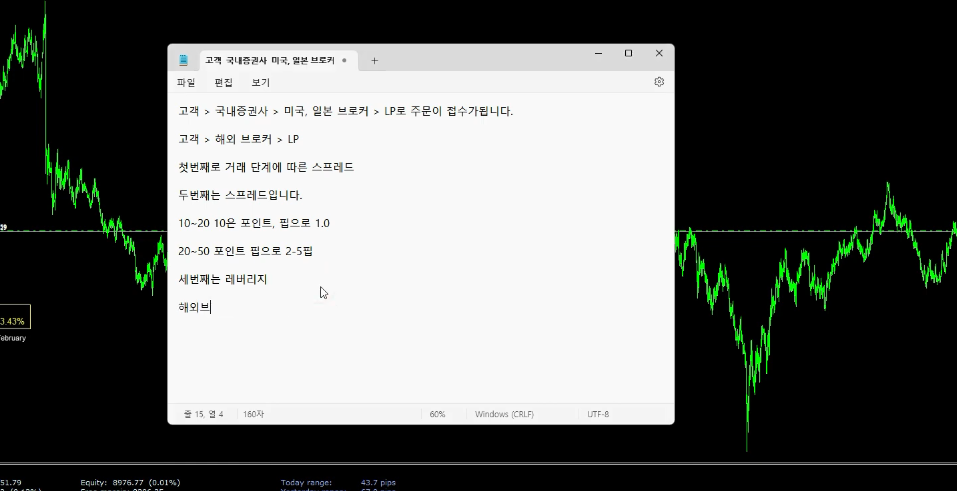Image resolution: width=957 pixels, height=491 pixels.
Task: Open the 보기 menu in Notepad
Action: click(x=261, y=82)
